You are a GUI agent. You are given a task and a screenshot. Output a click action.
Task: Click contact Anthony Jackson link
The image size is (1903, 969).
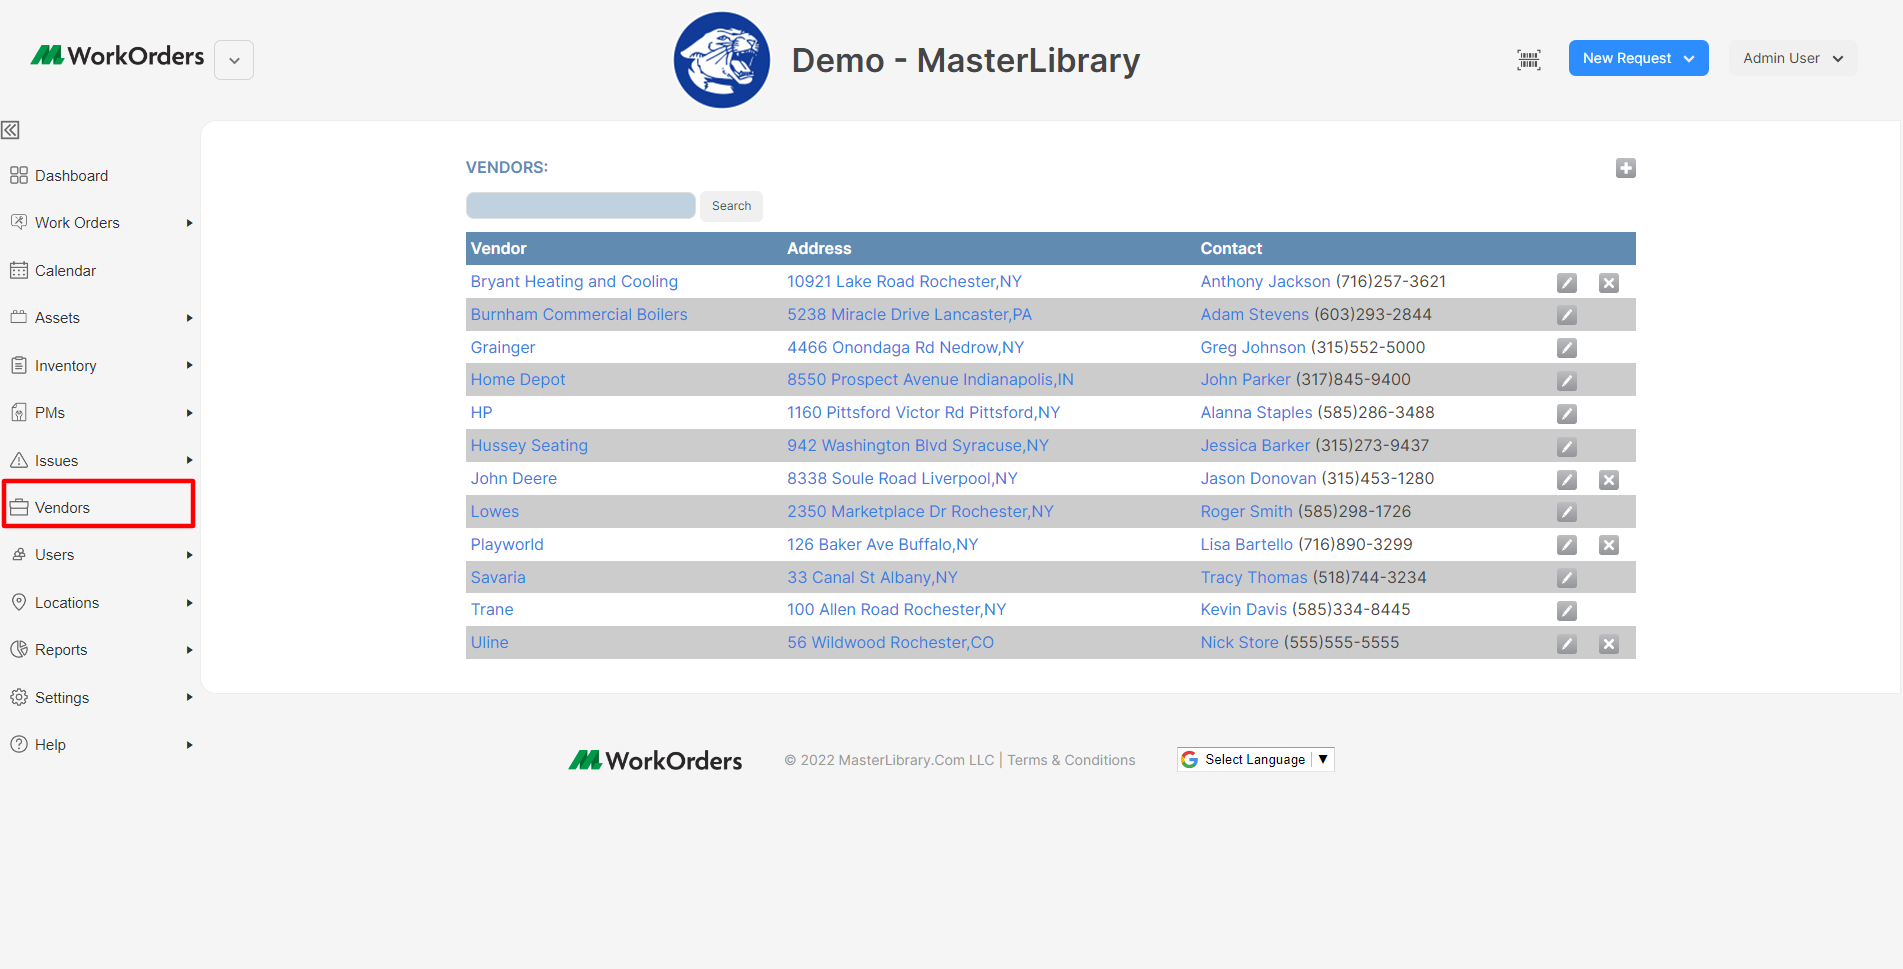click(1265, 282)
